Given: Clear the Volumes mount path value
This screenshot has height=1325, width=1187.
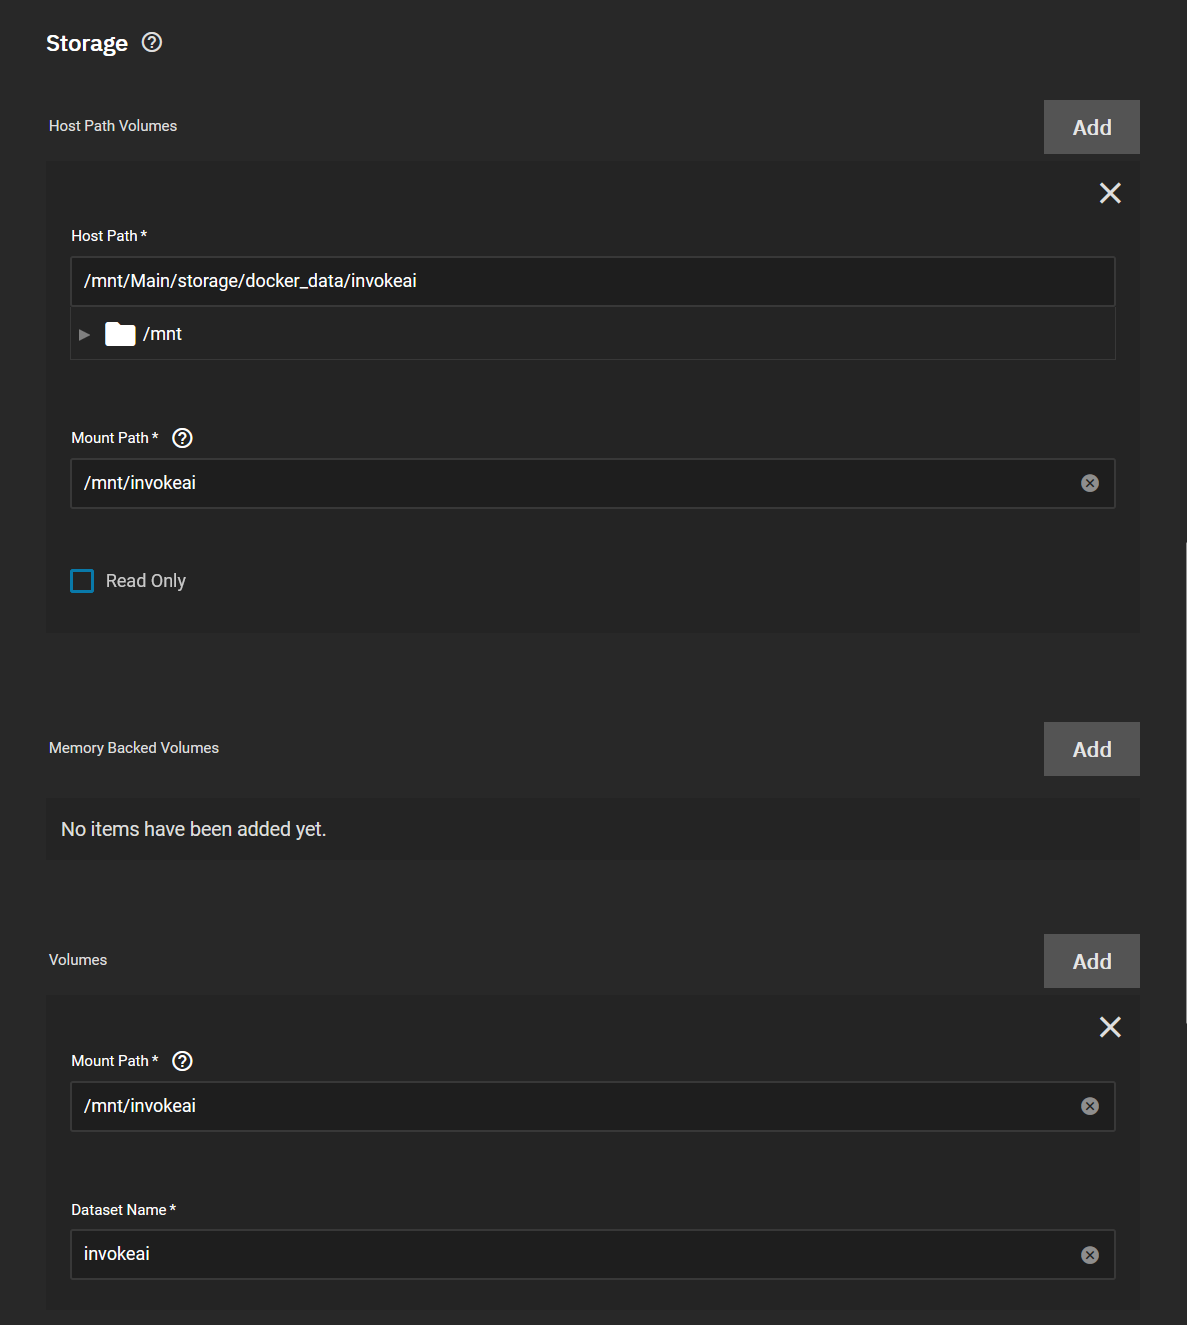Looking at the screenshot, I should click(1089, 1106).
